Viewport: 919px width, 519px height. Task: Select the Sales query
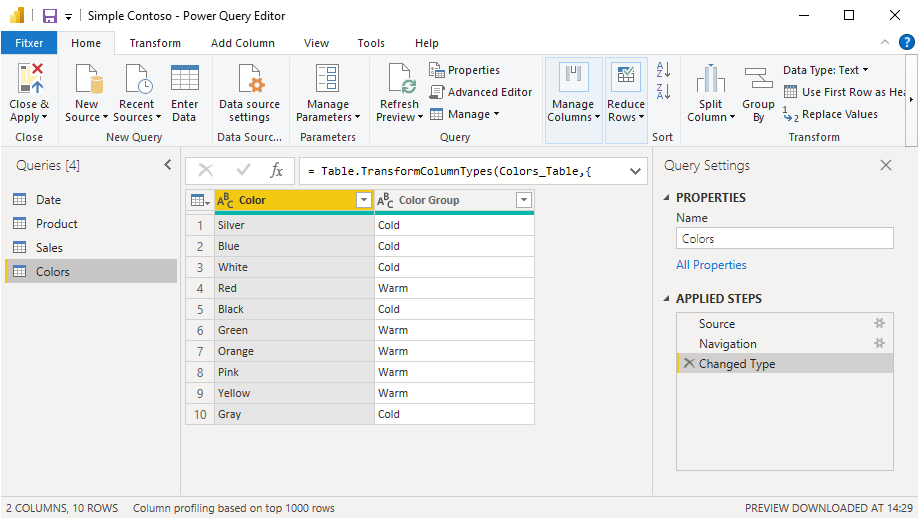click(49, 248)
